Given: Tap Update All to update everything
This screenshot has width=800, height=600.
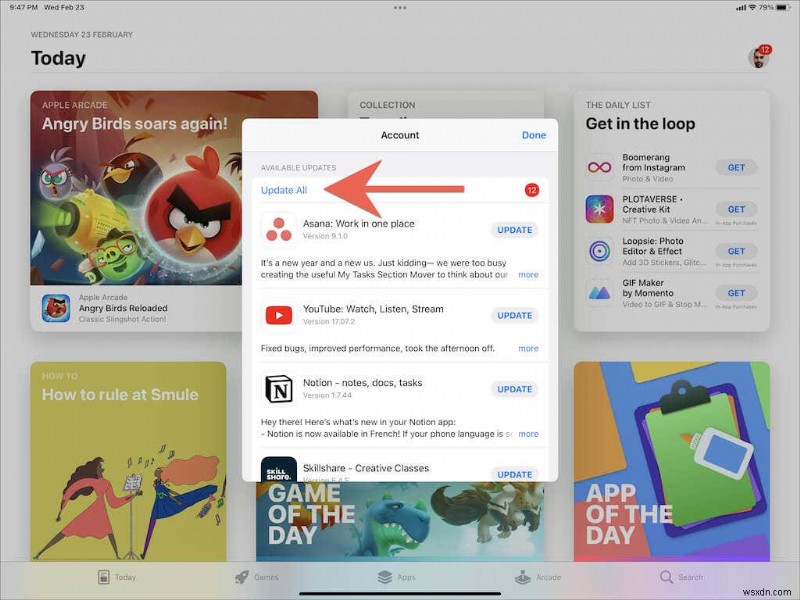Looking at the screenshot, I should click(284, 189).
